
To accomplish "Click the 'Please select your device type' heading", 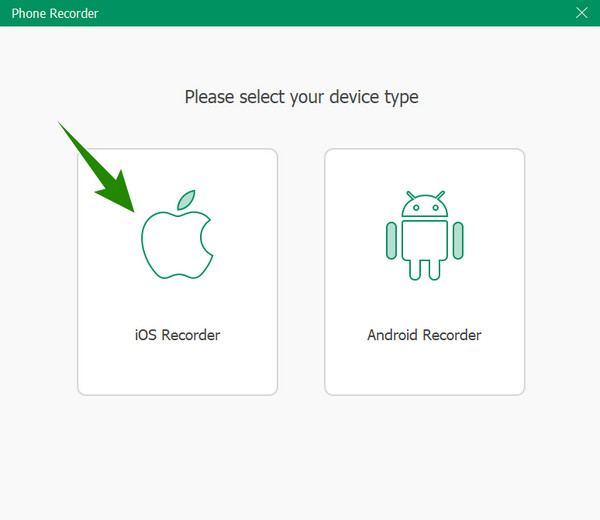I will pos(302,97).
